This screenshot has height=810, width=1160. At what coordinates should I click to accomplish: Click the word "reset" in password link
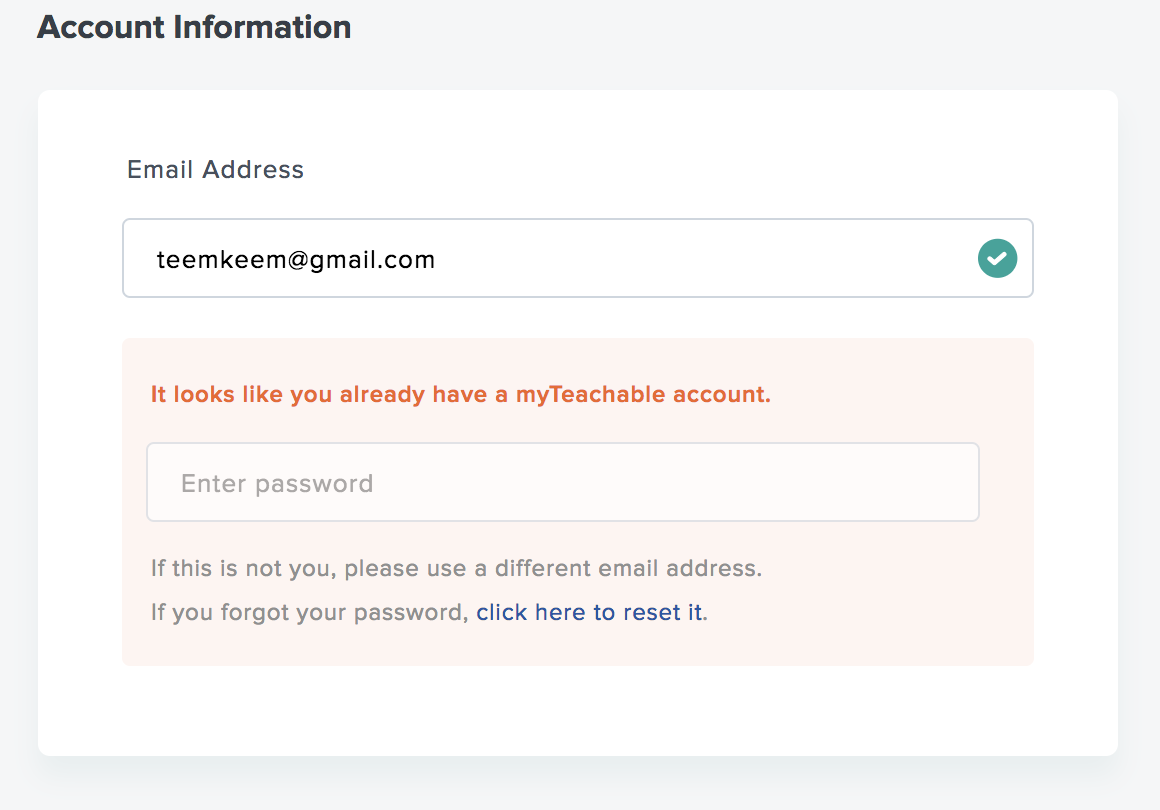coord(651,612)
